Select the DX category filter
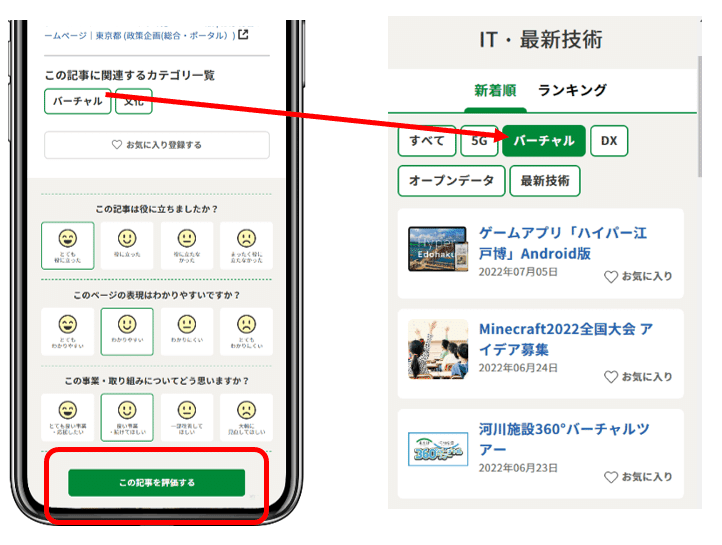The height and width of the screenshot is (545, 722). click(x=609, y=141)
